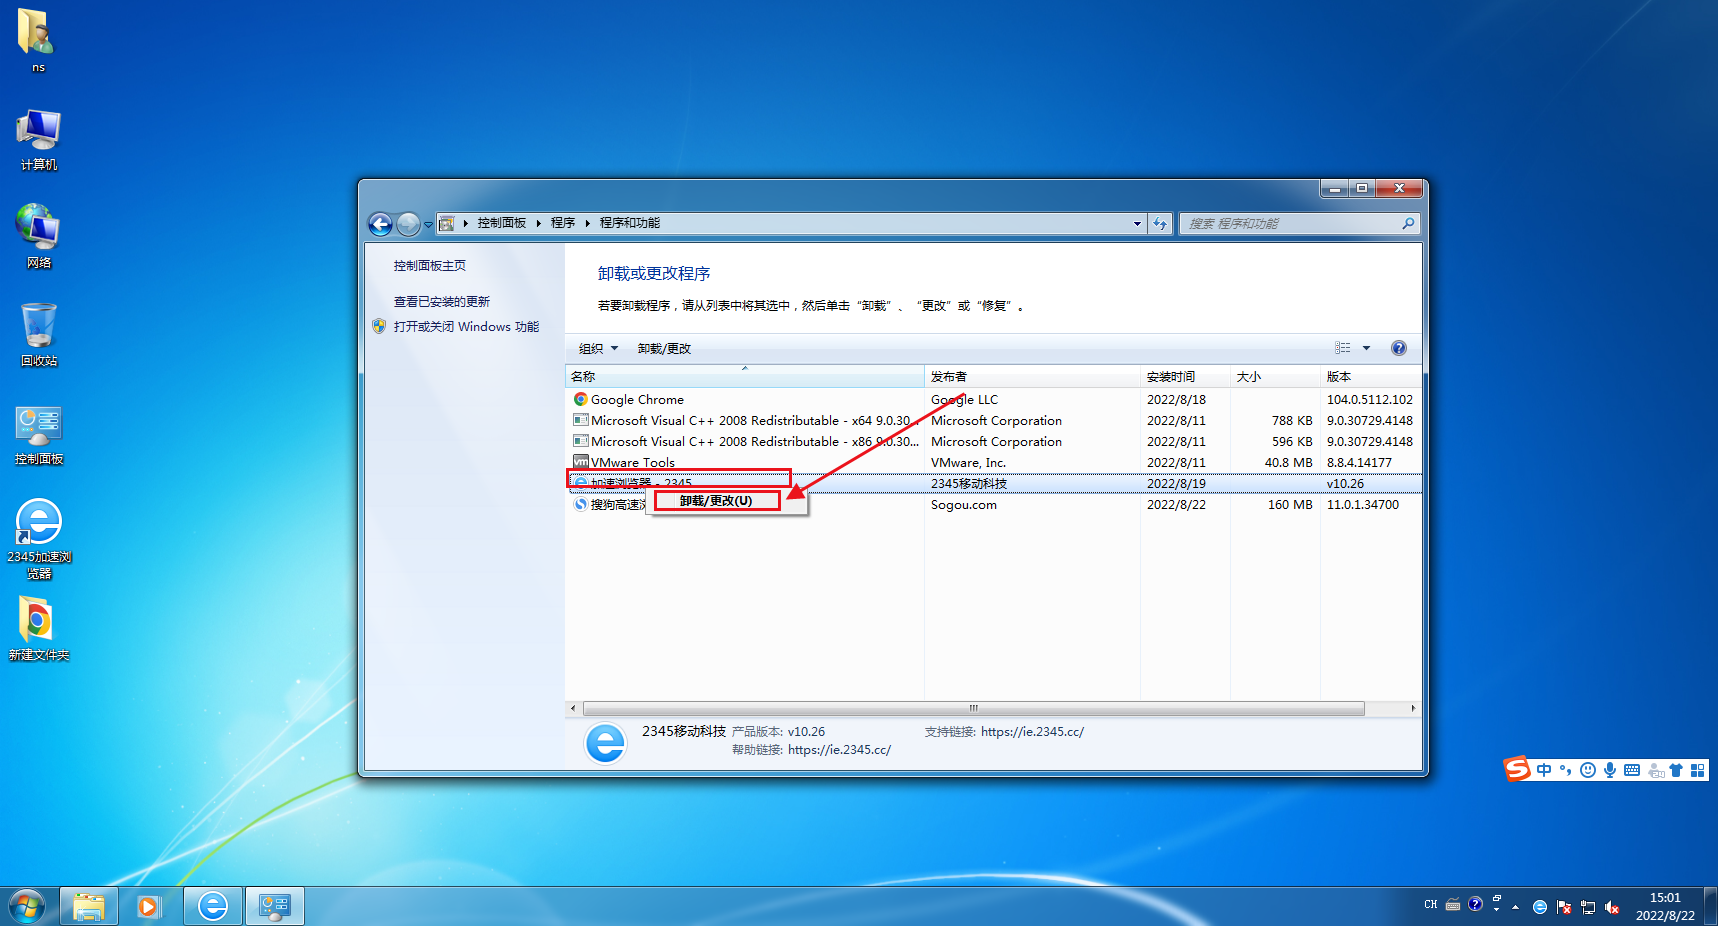Click the Sogou S logo on IME bar

[x=1517, y=769]
